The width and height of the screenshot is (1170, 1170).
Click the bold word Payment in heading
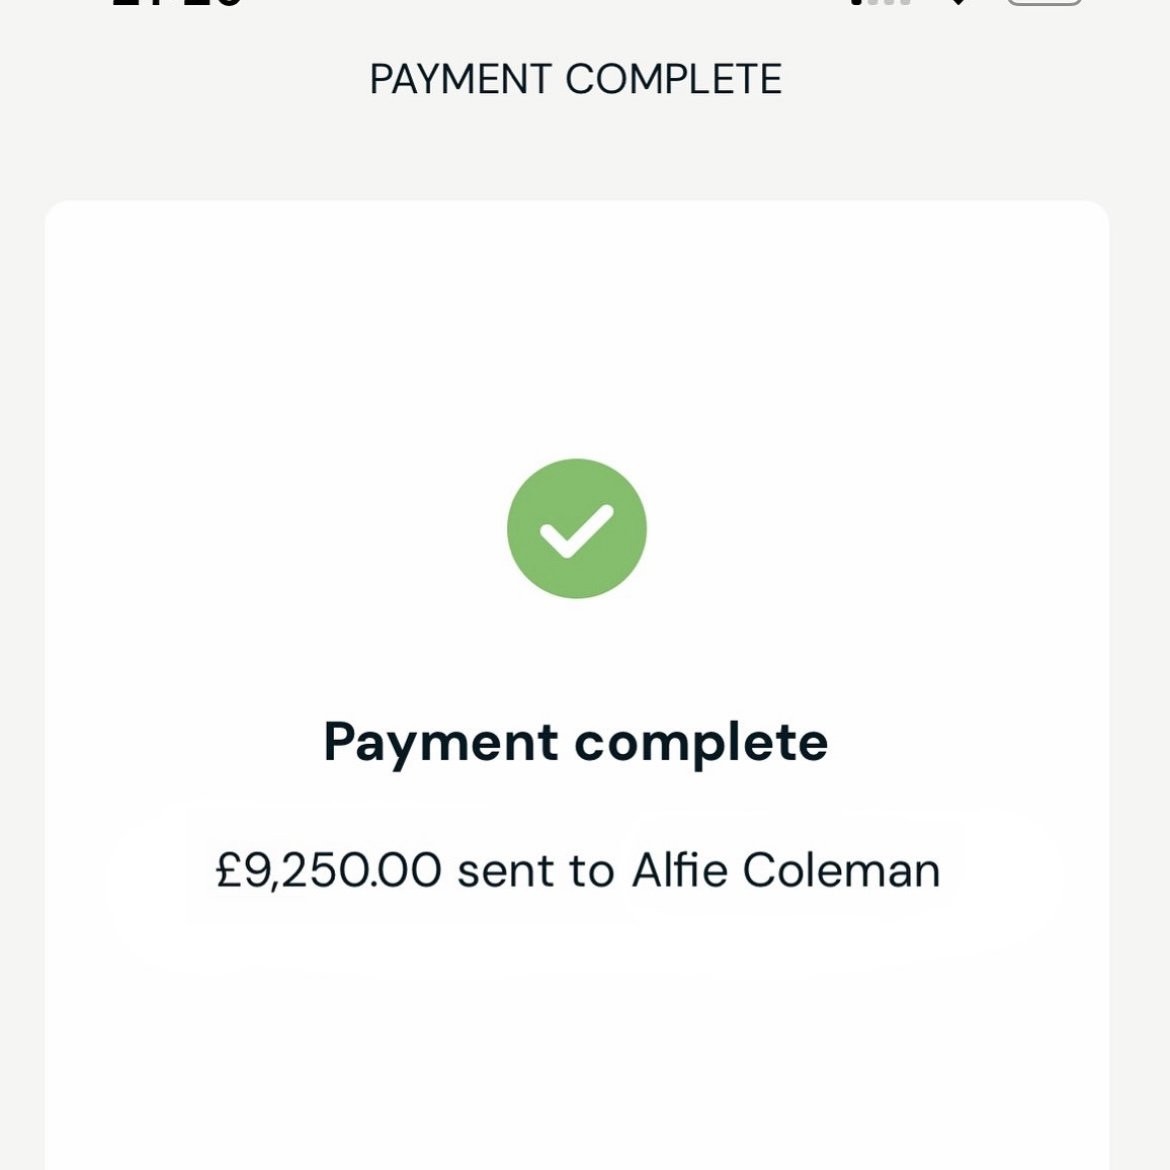tap(441, 743)
